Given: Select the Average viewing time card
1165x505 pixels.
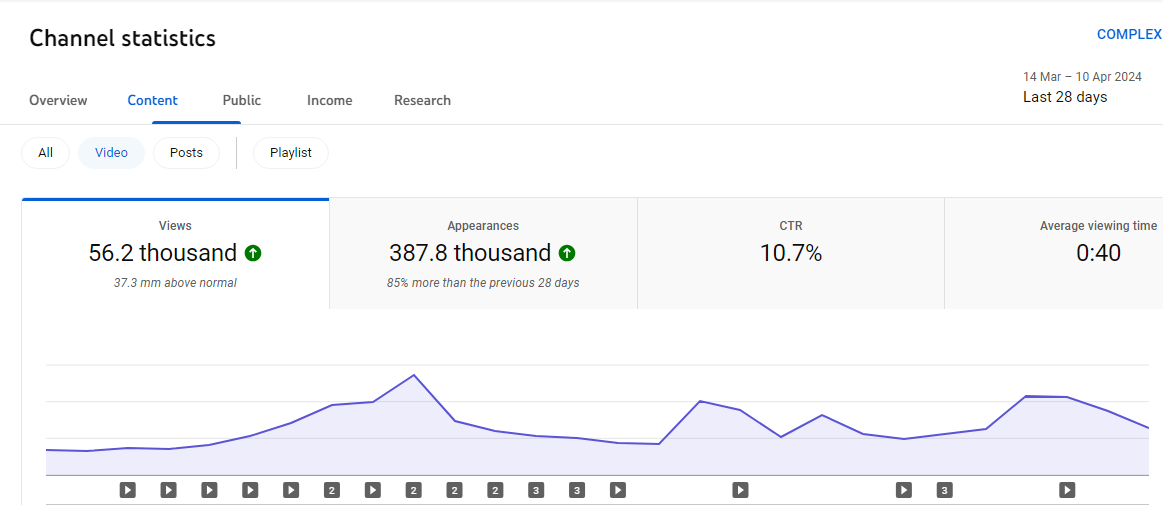Looking at the screenshot, I should coord(1055,253).
